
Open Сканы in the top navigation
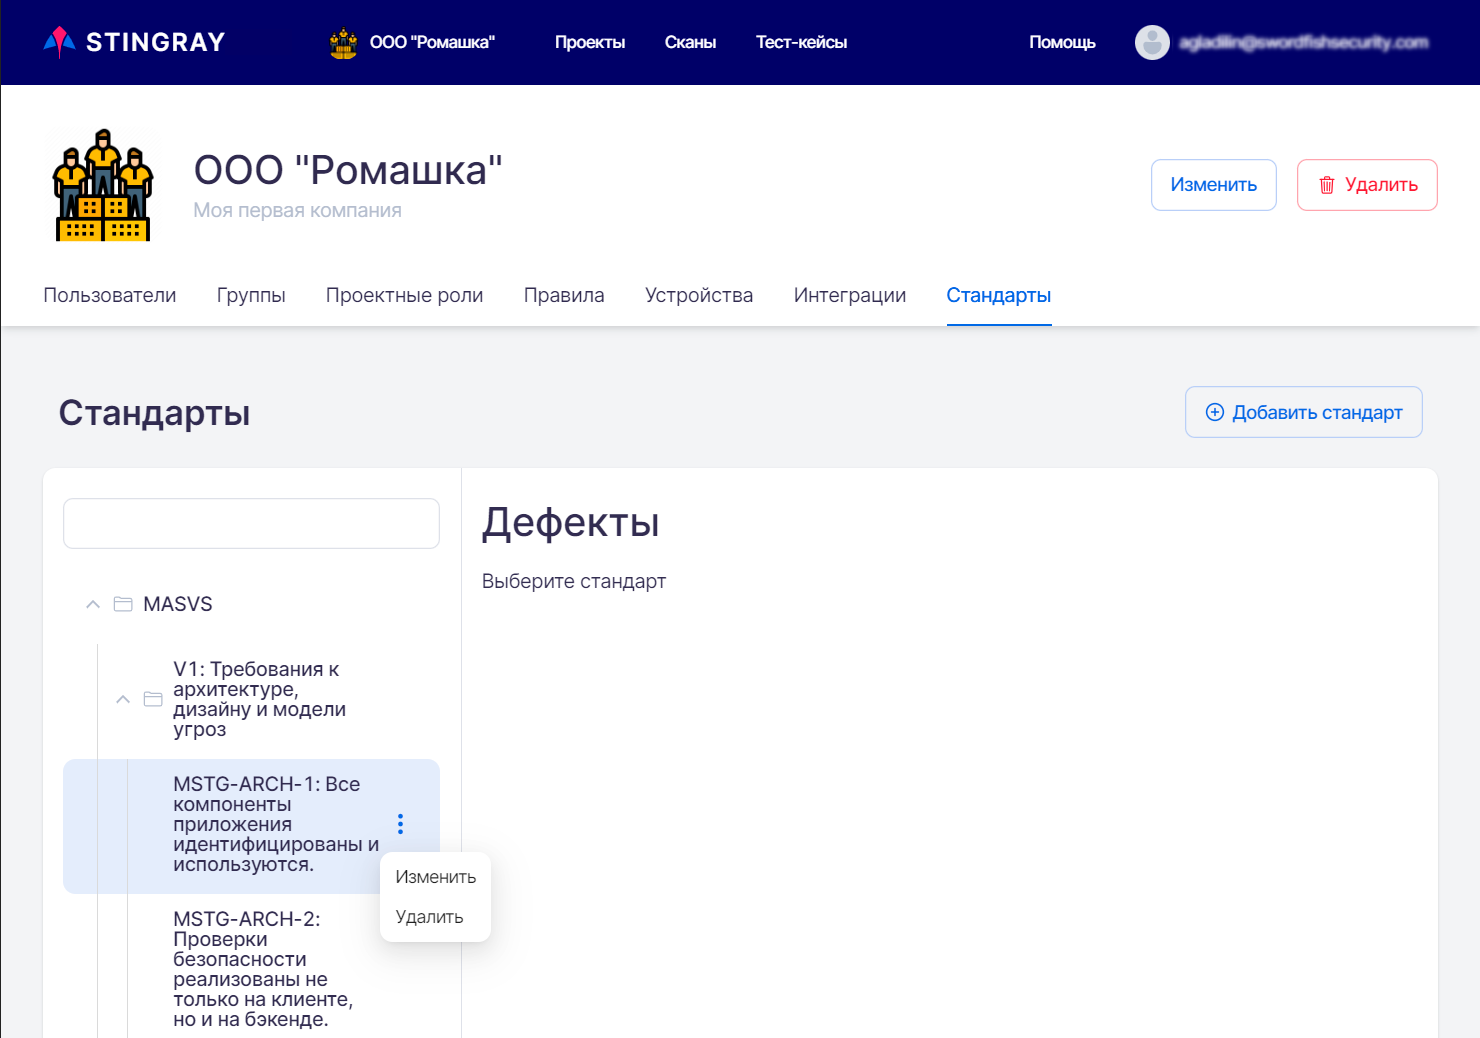click(690, 42)
